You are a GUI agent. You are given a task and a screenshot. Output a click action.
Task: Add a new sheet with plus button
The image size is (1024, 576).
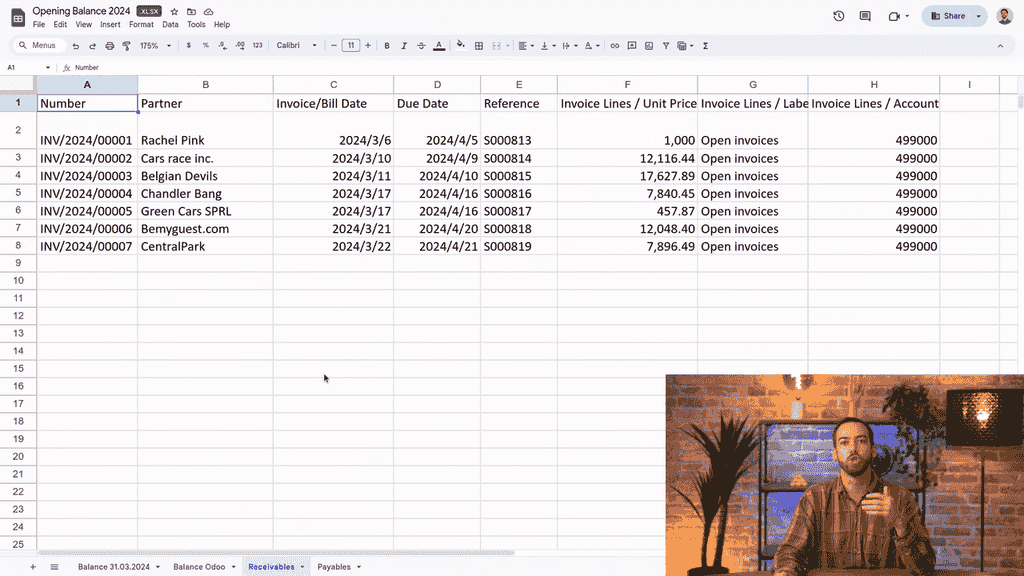[32, 567]
